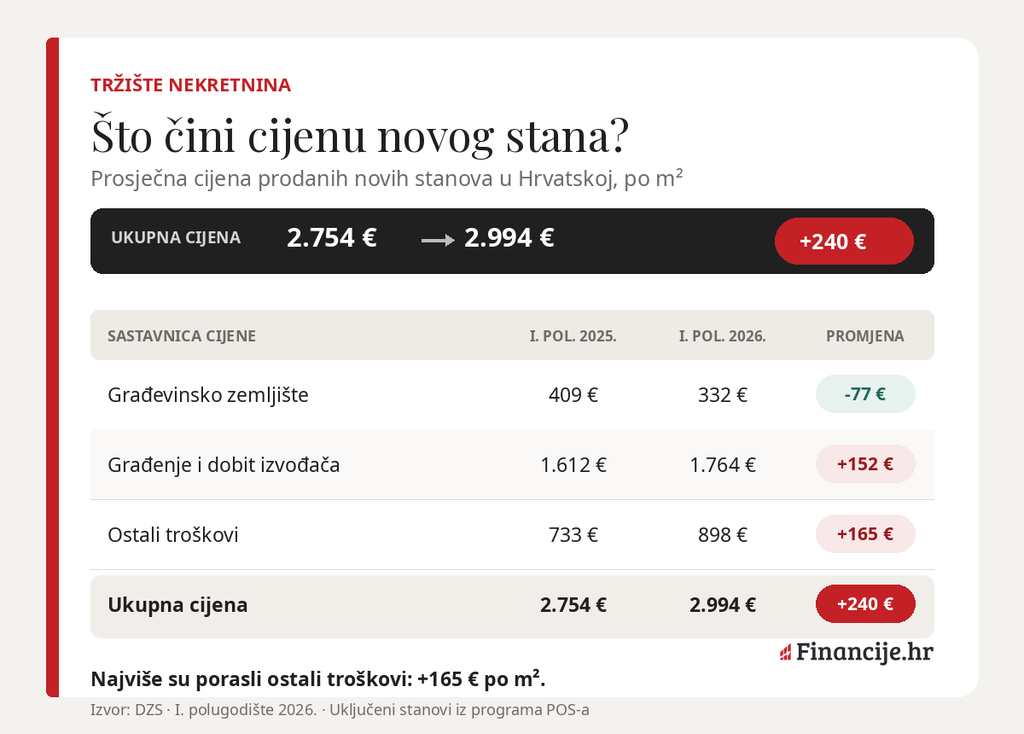Select the I. POL. 2025. column header
Viewport: 1024px width, 734px height.
(x=573, y=336)
